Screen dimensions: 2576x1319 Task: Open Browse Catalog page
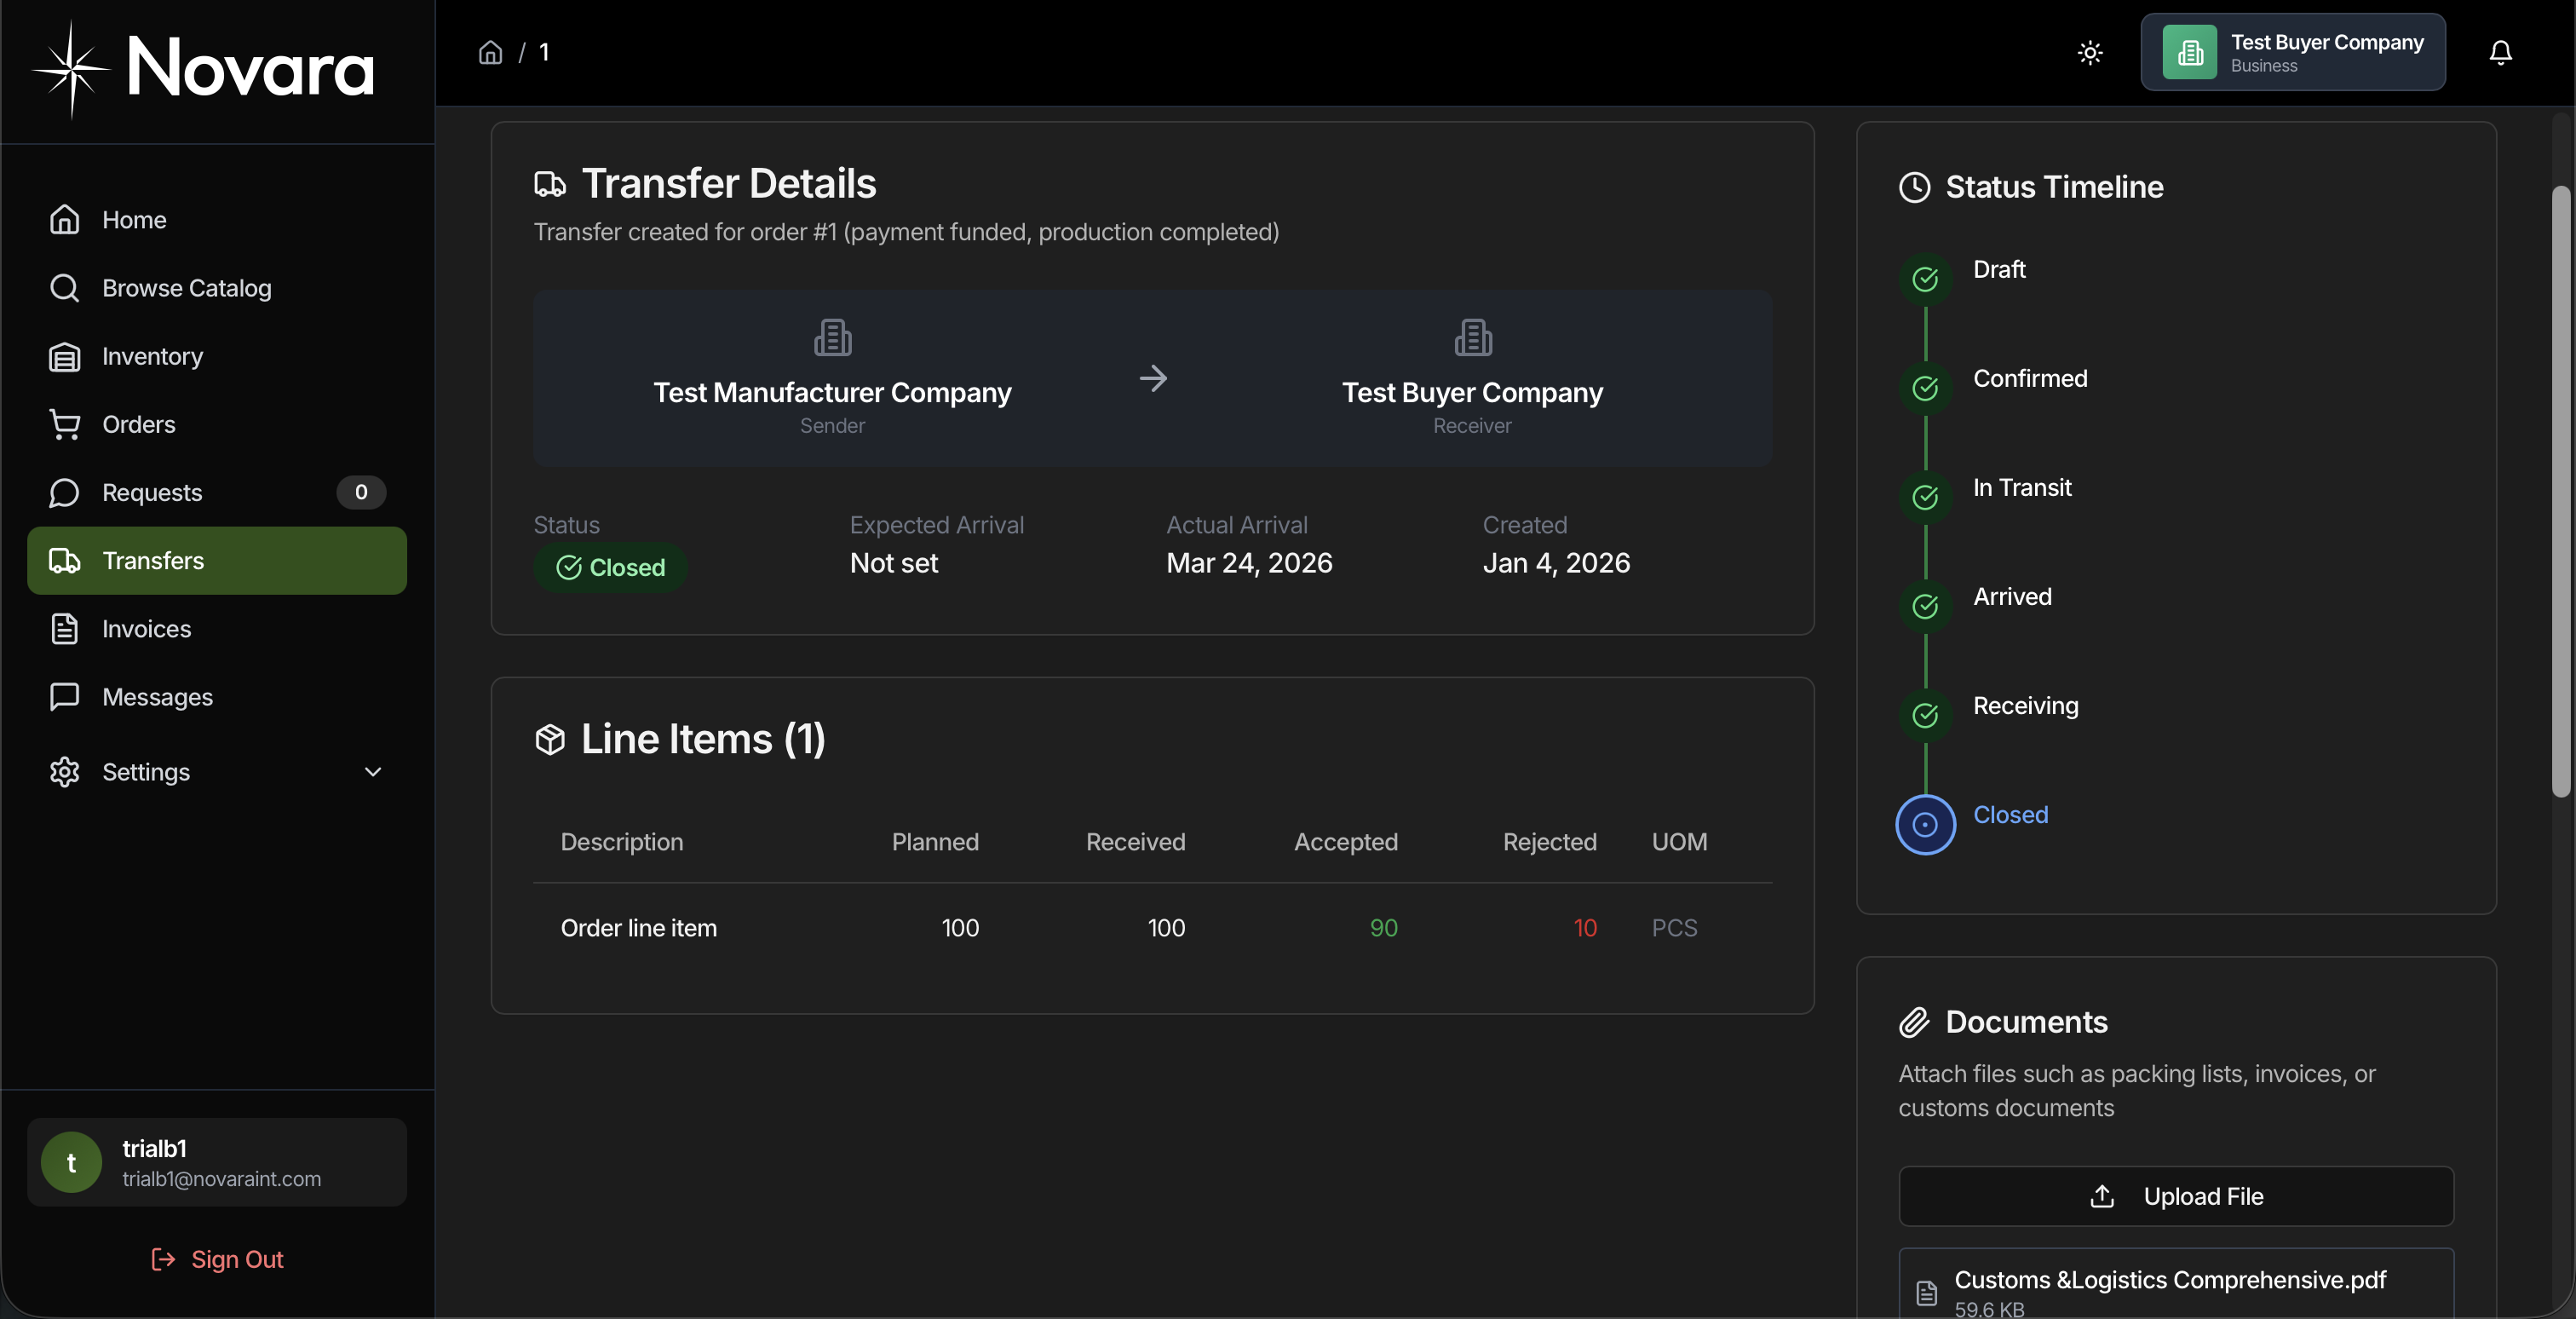click(217, 287)
